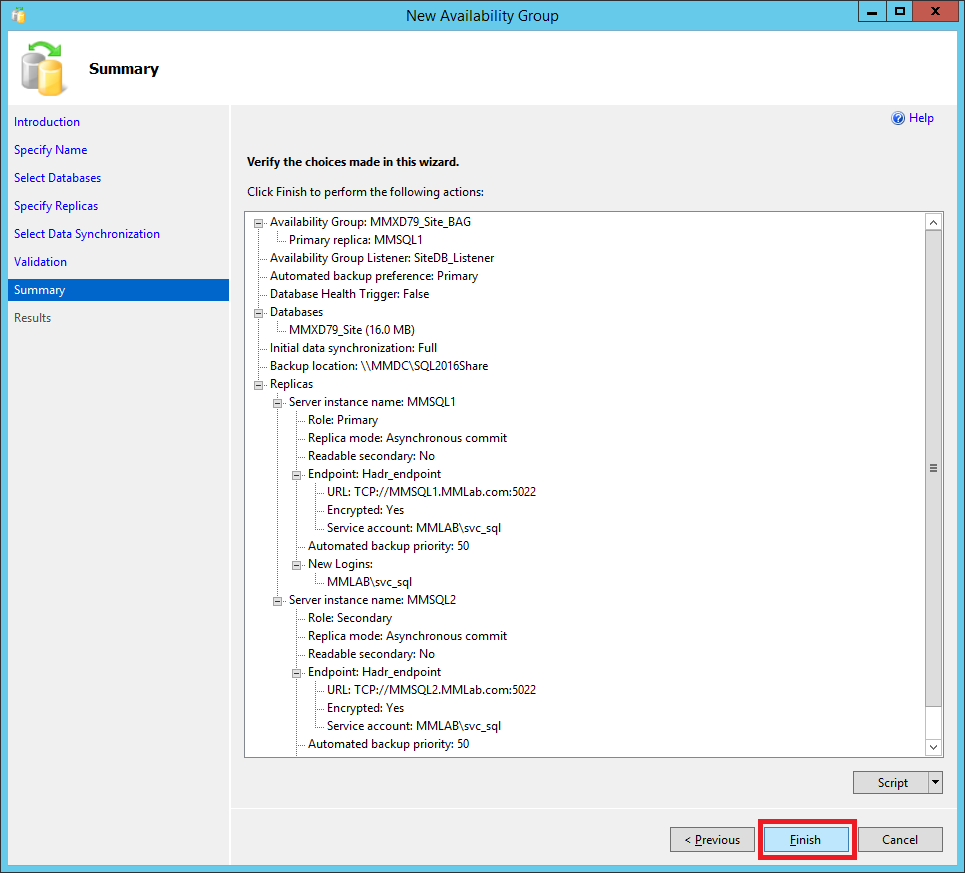Click Finish to create availability group

click(806, 840)
